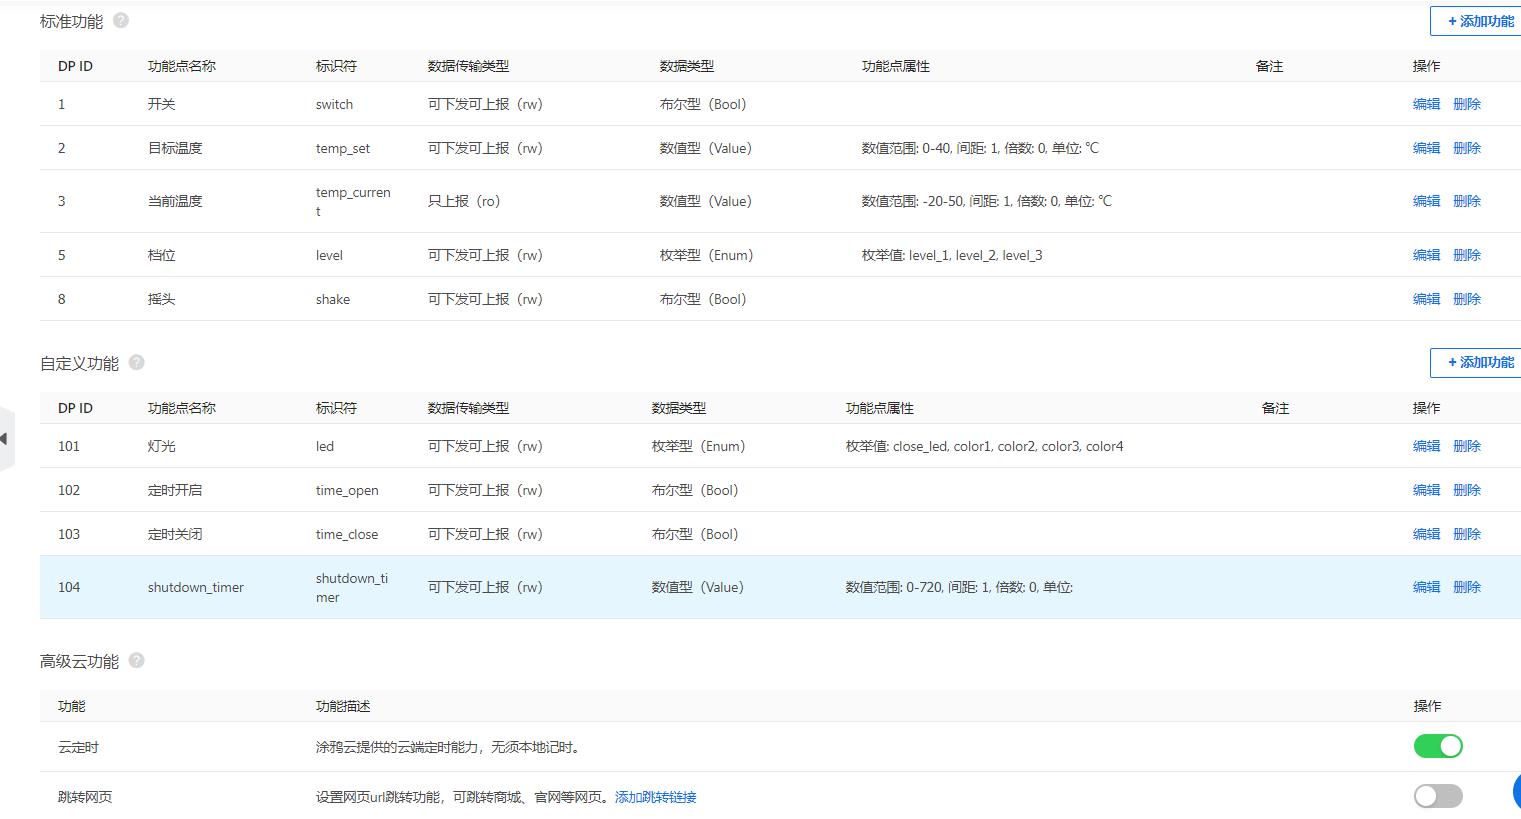Click the 枚举值 level_1, level_2, level_3 text

coord(952,255)
